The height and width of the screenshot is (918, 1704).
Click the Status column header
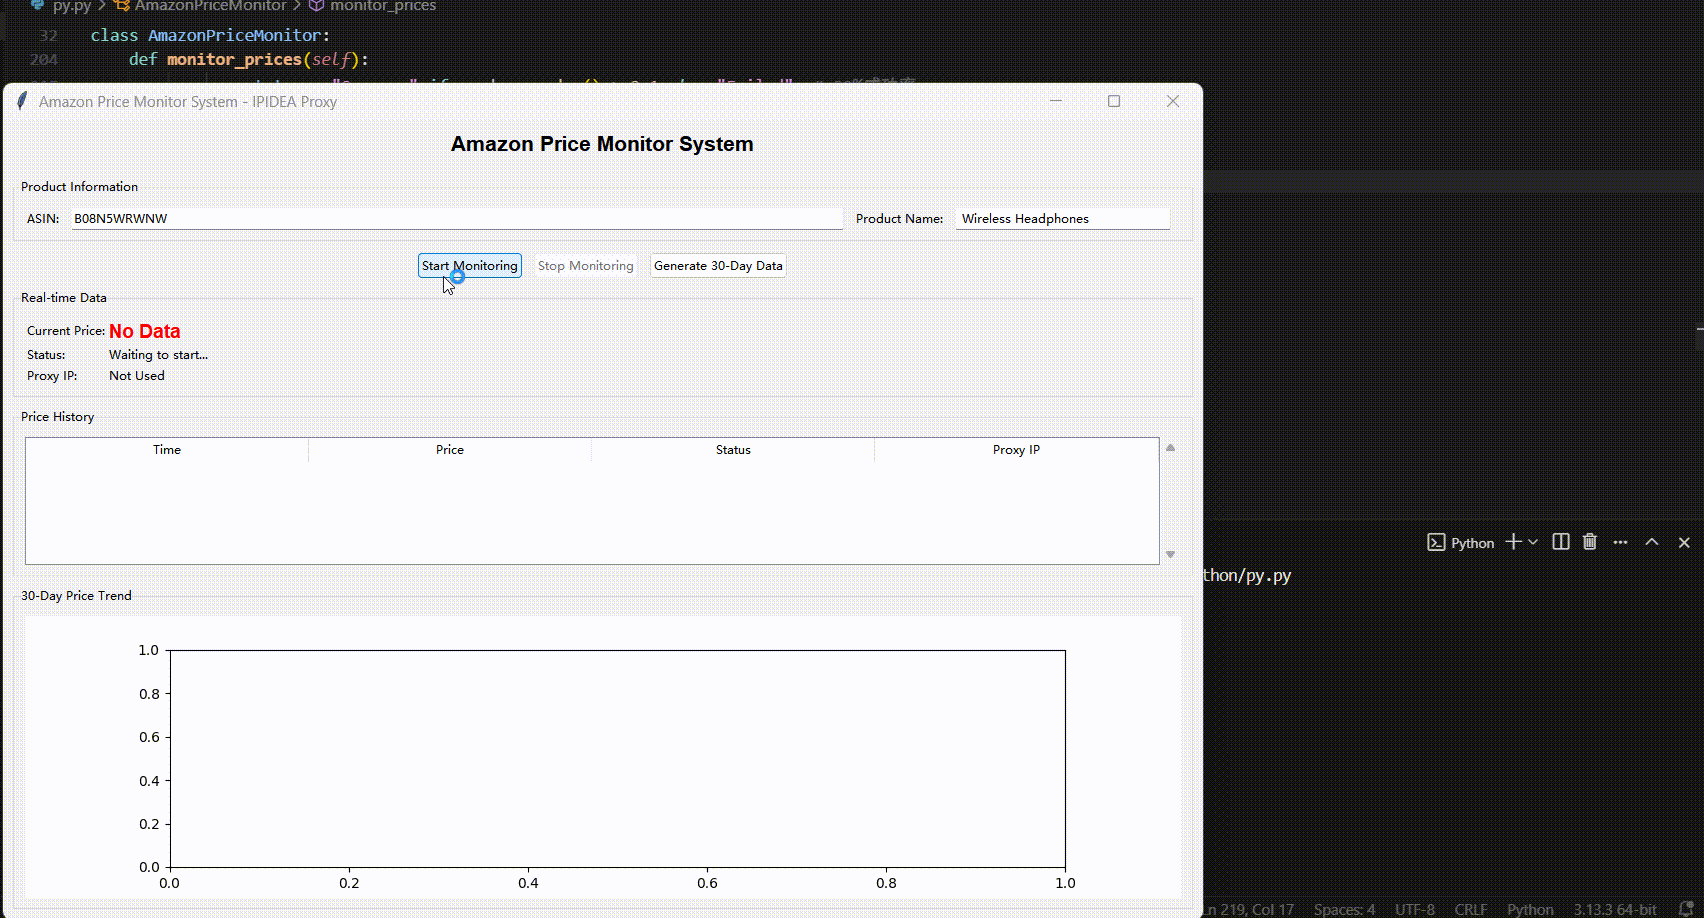click(733, 450)
